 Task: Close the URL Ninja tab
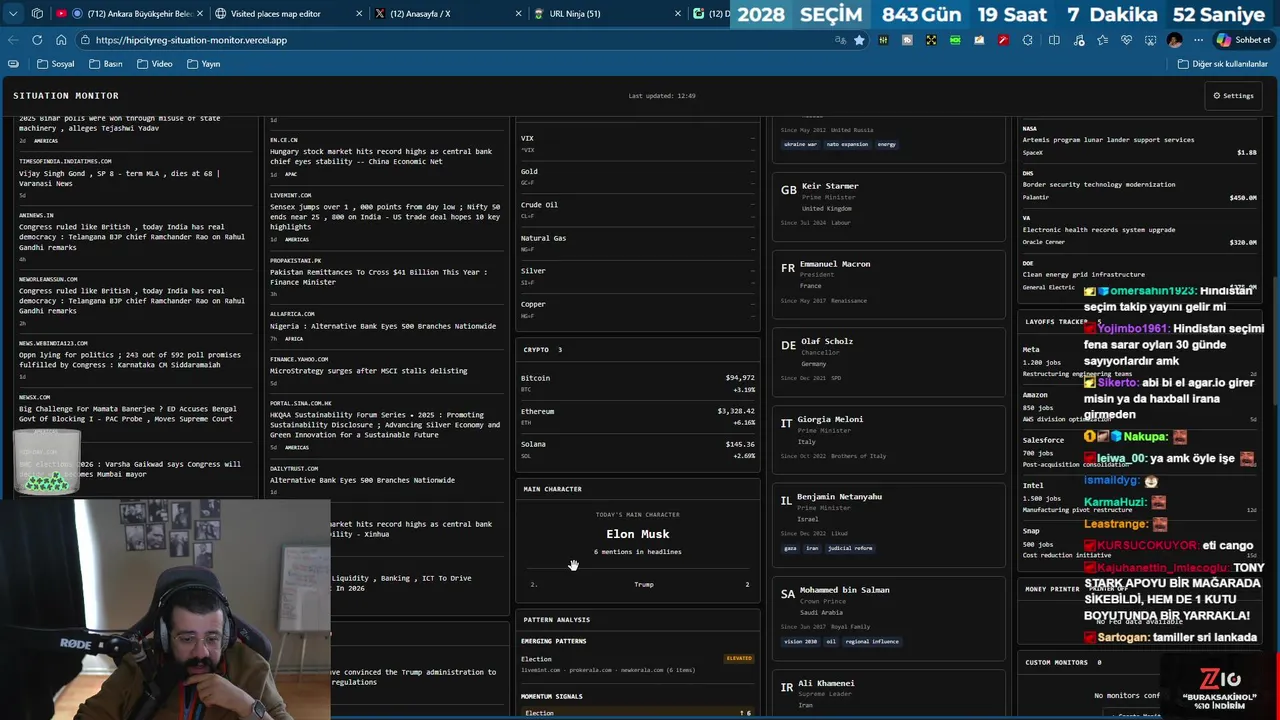click(x=678, y=14)
